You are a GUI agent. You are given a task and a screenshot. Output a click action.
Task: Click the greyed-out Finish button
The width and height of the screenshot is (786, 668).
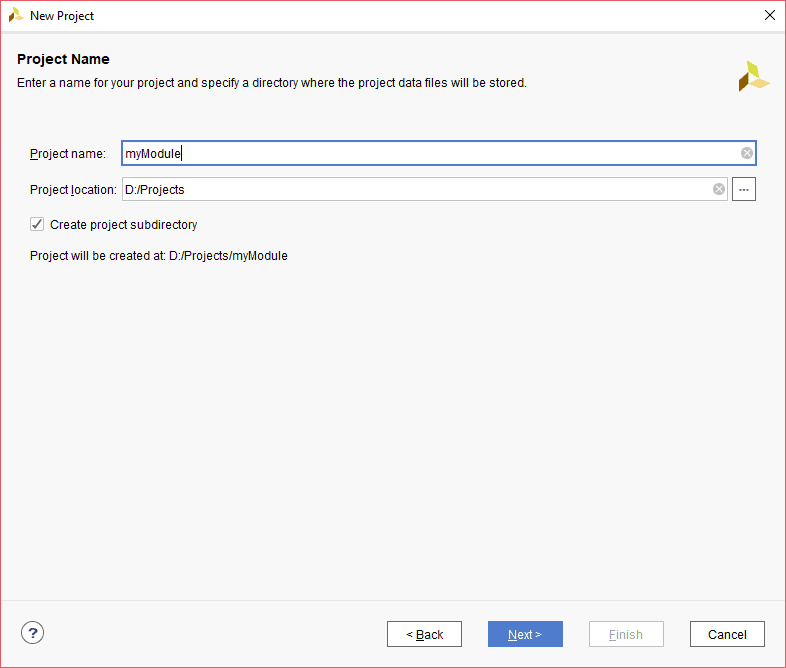(626, 634)
